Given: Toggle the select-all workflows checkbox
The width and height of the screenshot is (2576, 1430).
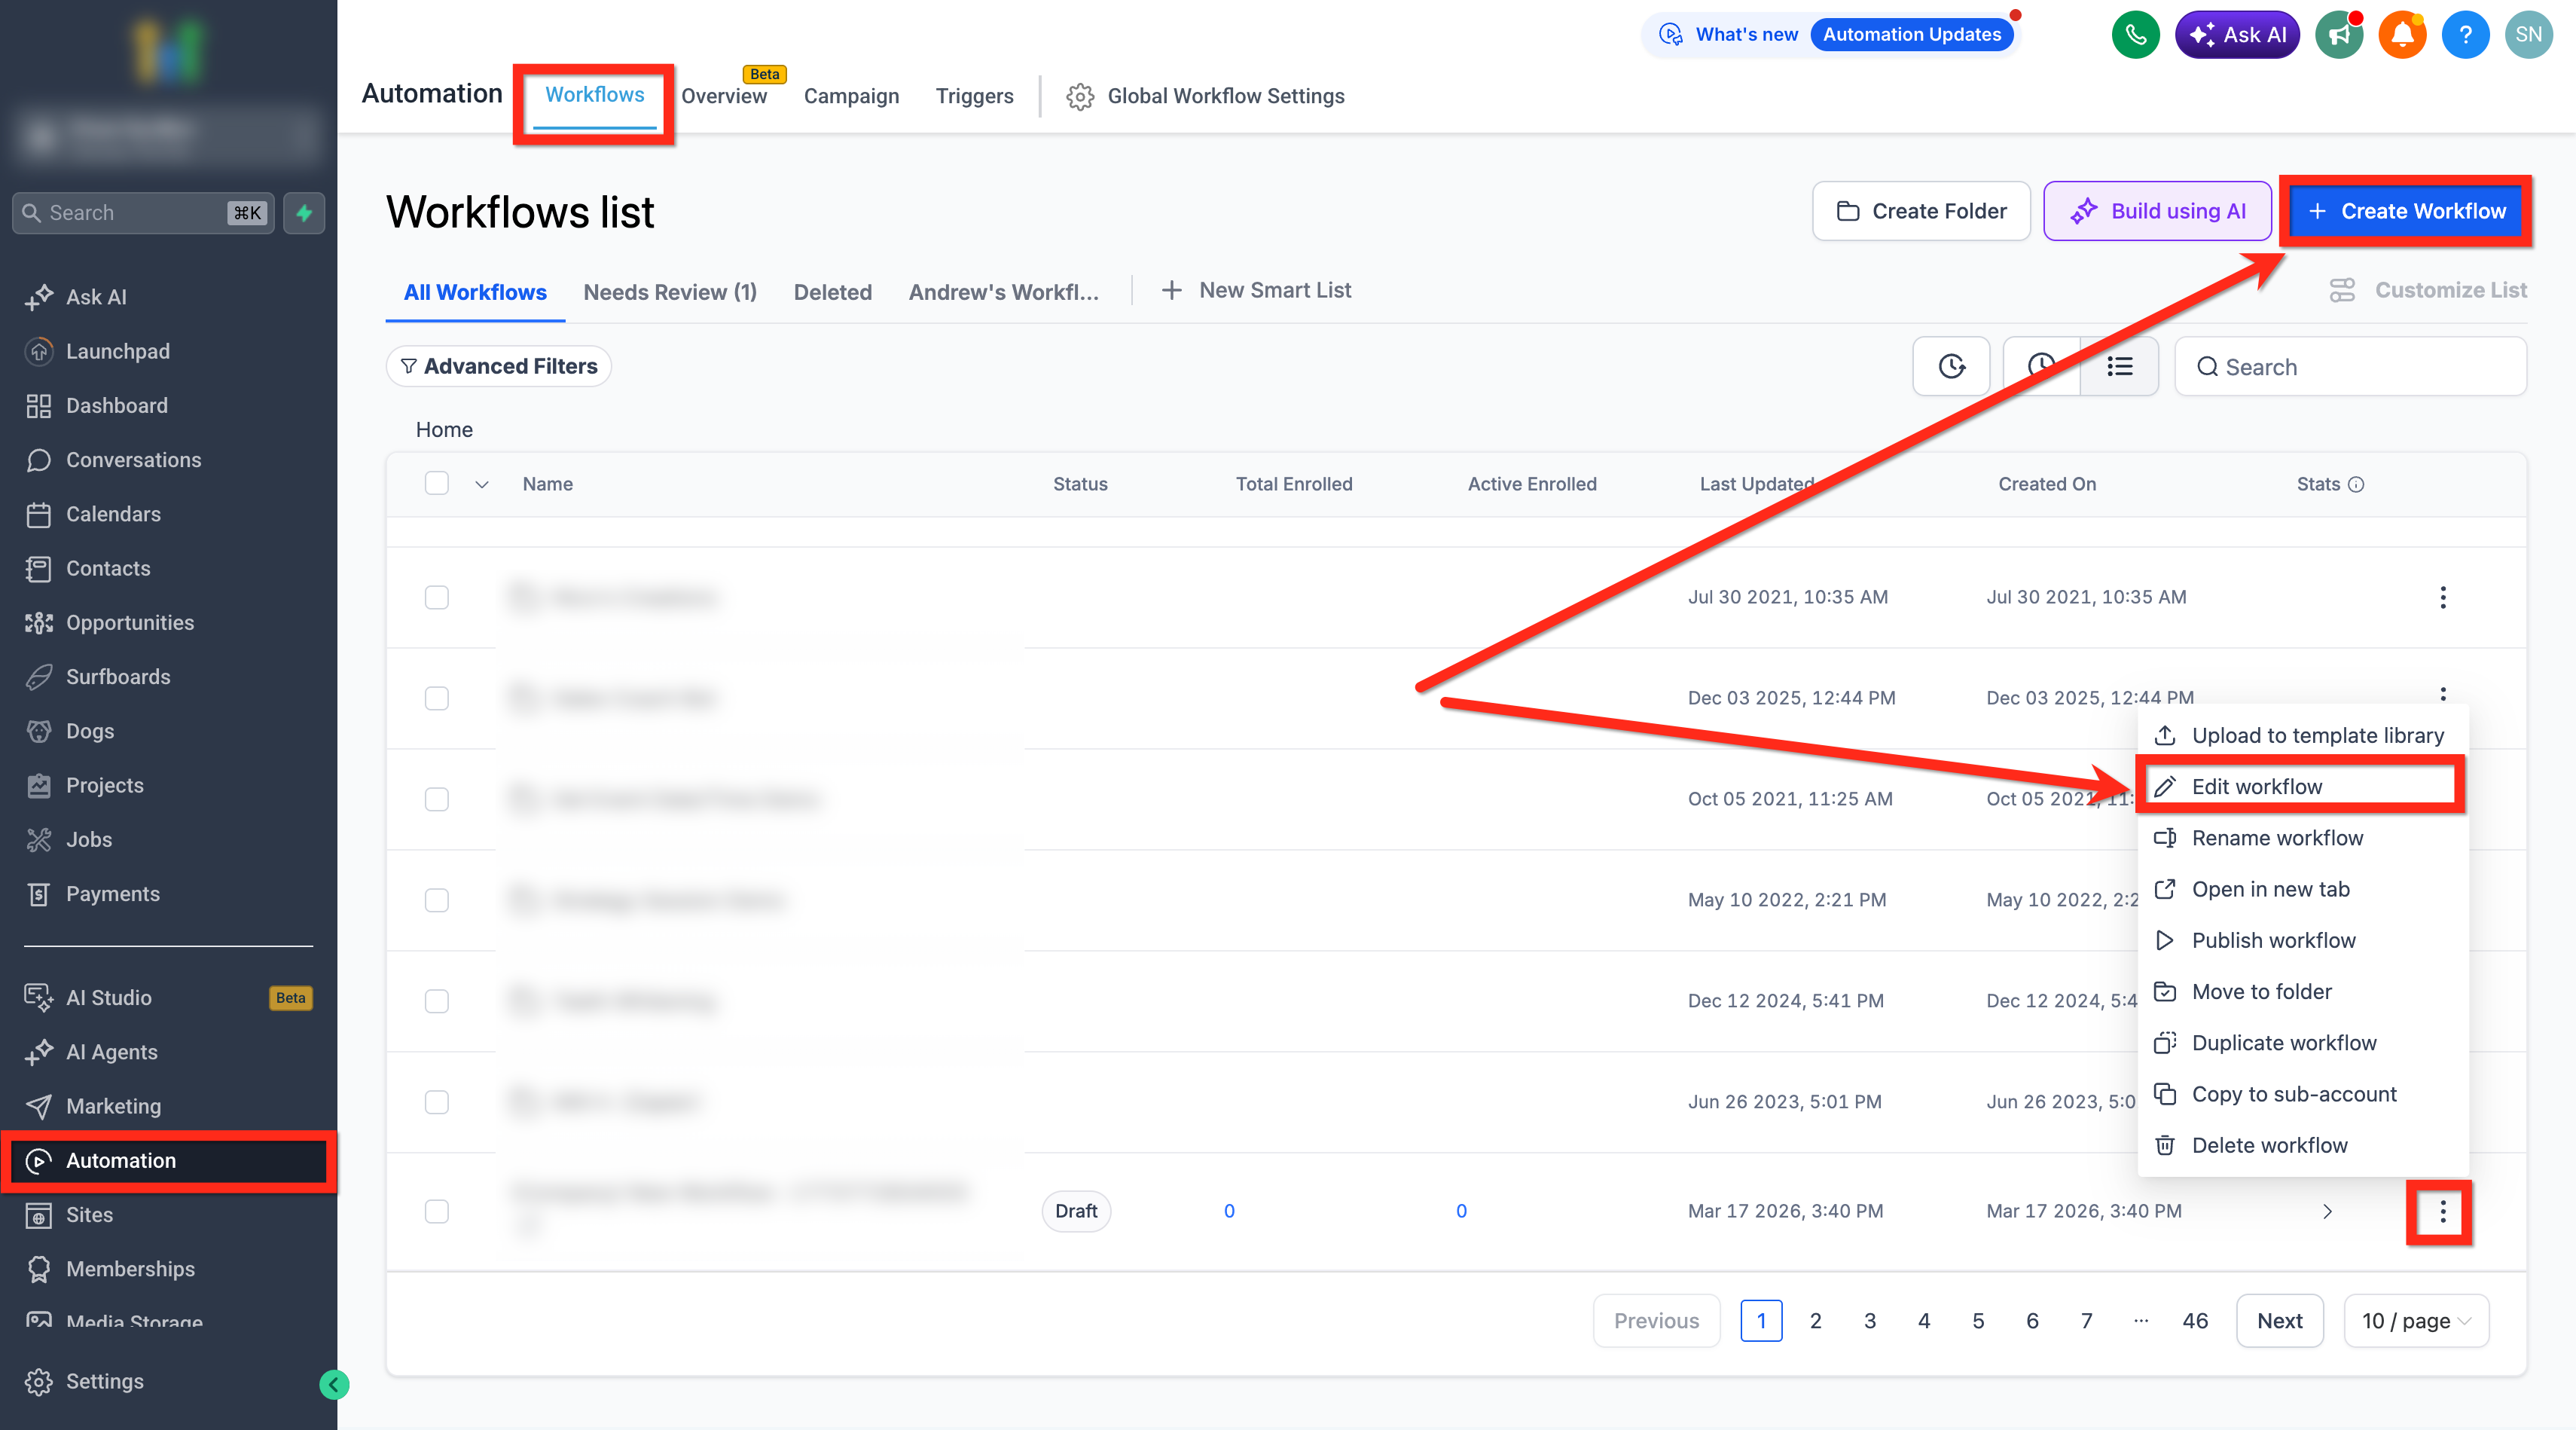Looking at the screenshot, I should coord(437,483).
